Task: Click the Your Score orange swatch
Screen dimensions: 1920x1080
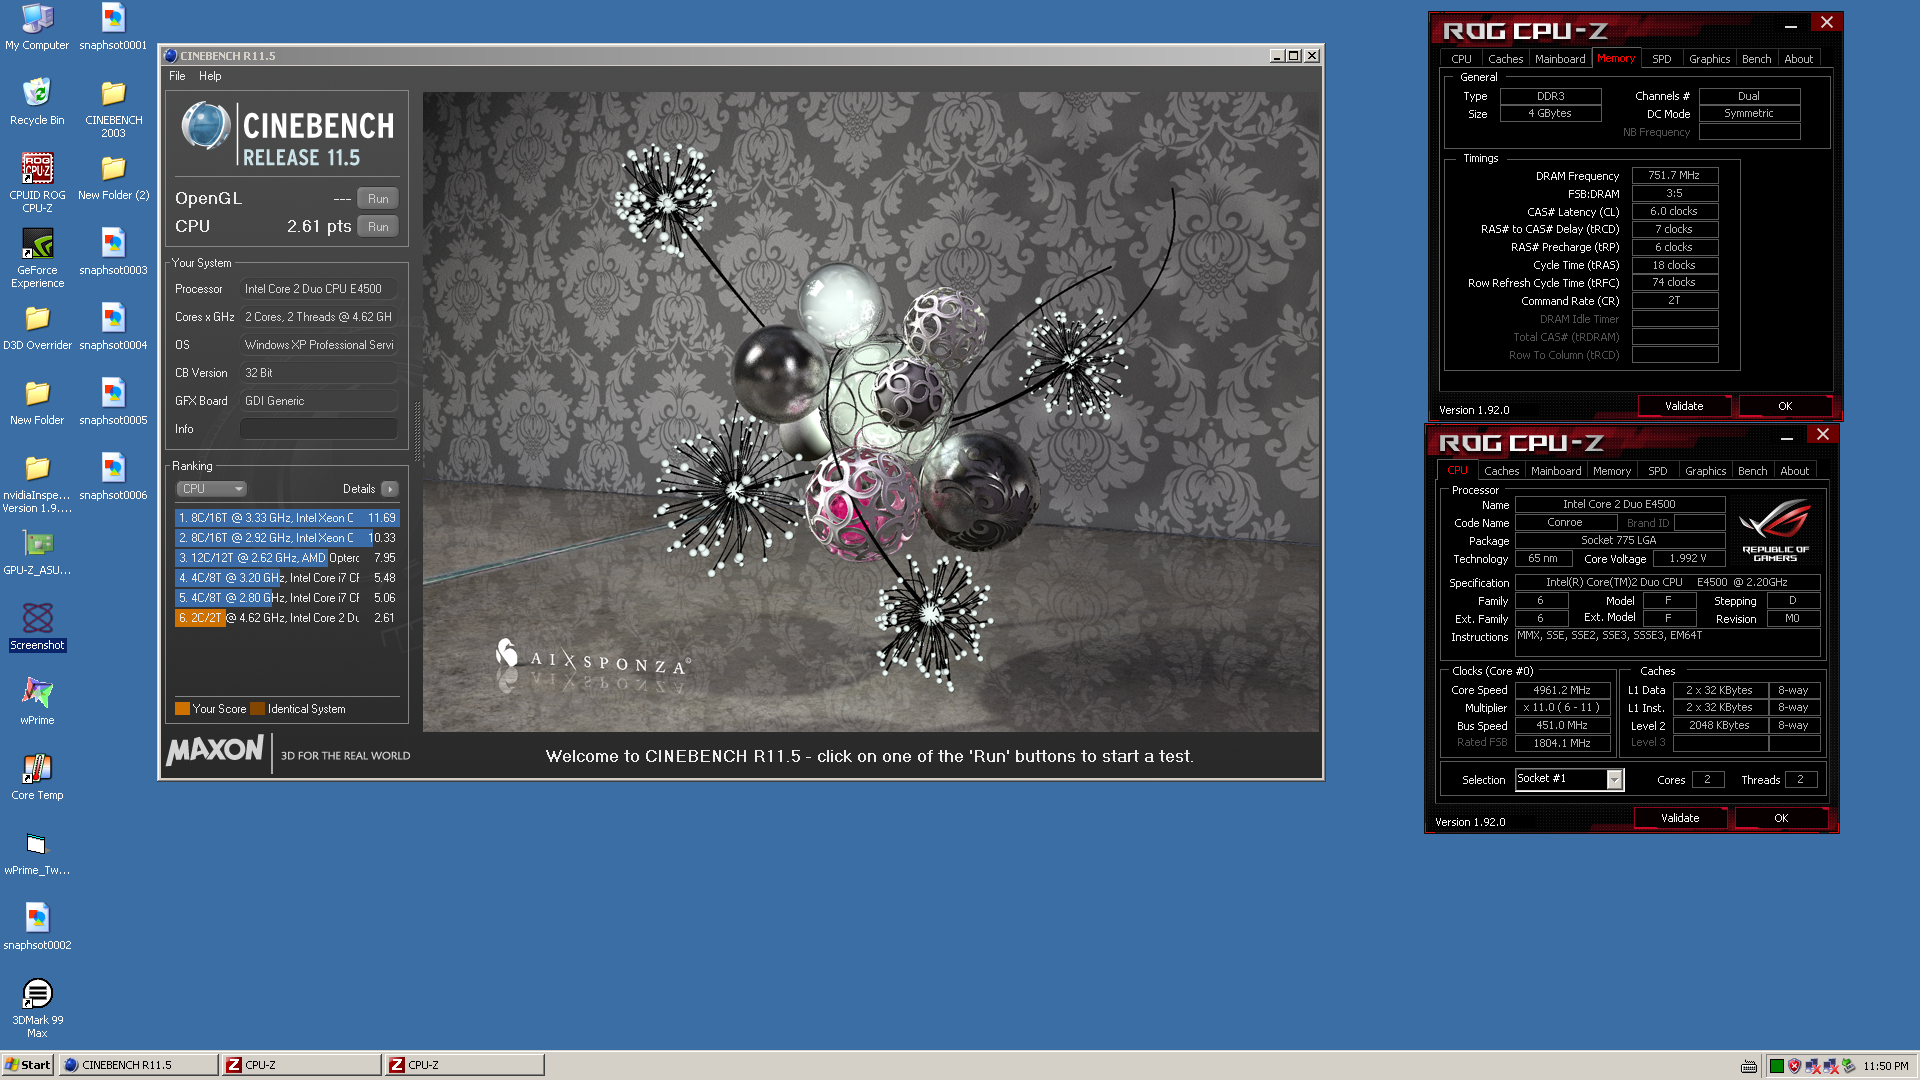Action: (182, 709)
